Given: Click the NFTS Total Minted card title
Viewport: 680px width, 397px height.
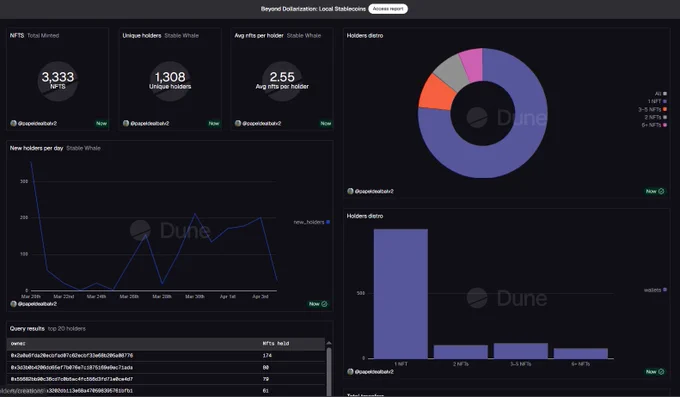Looking at the screenshot, I should [34, 36].
